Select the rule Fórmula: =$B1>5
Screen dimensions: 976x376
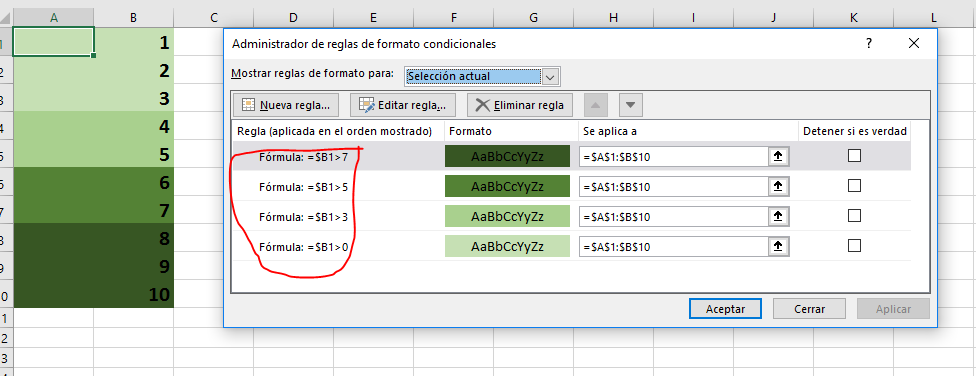coord(572,186)
